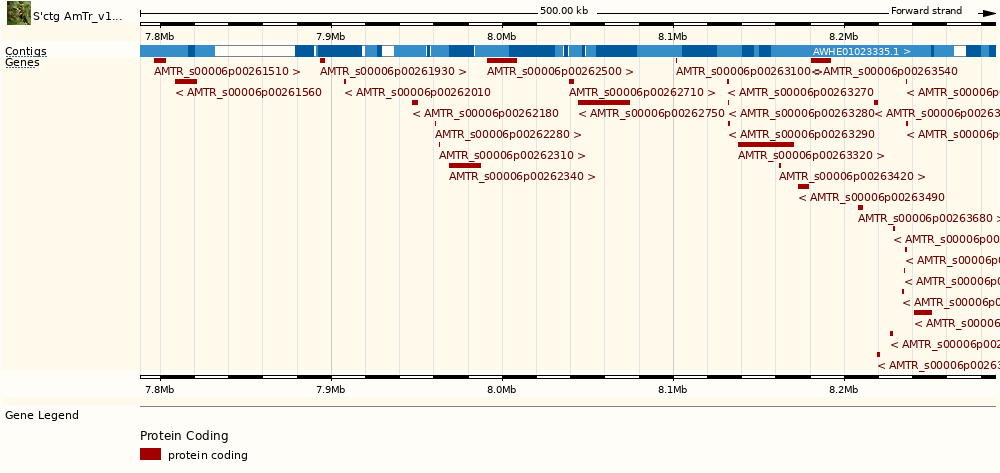This screenshot has width=1000, height=473.
Task: Click the S'ctg AmTr_v1... region label
Action: point(77,17)
